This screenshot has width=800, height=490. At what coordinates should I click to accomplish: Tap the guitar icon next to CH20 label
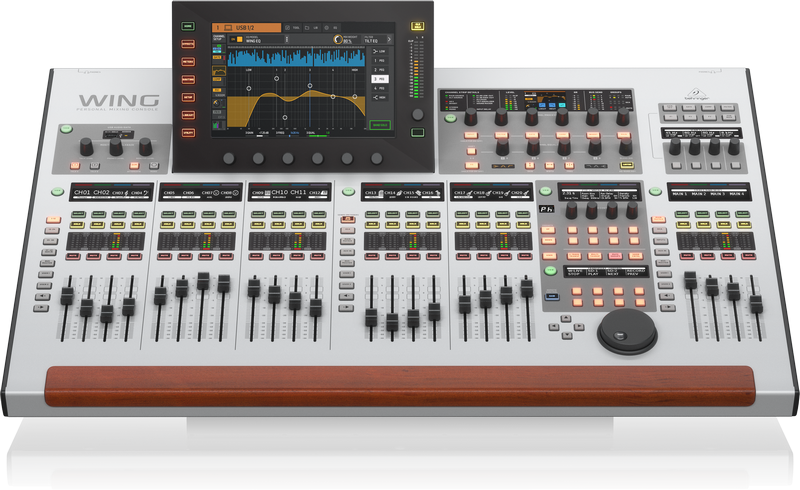point(527,193)
